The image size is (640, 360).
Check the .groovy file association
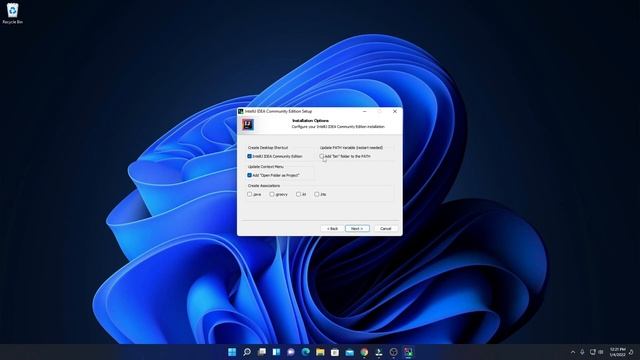point(272,194)
